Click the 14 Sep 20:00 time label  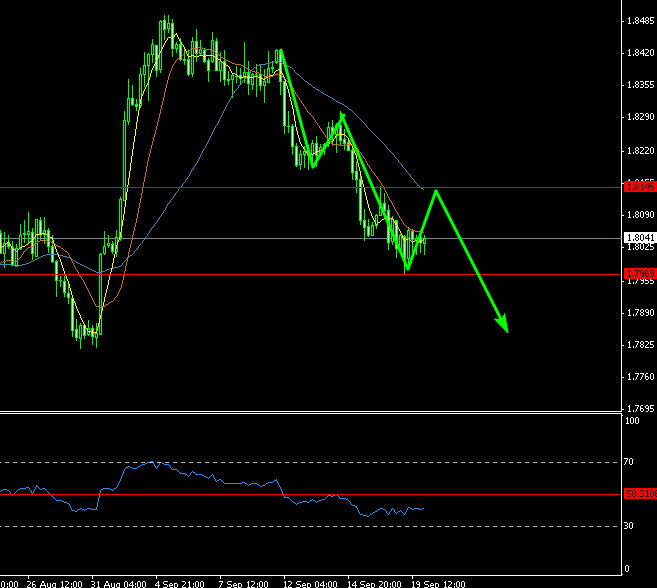374,584
